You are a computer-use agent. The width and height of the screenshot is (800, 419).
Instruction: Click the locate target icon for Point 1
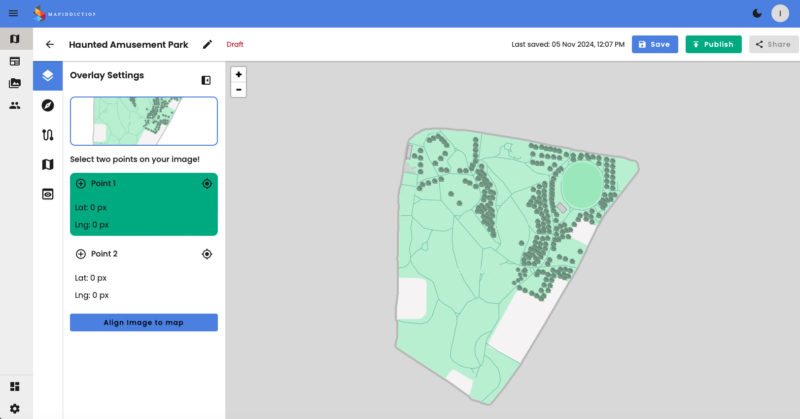(206, 184)
